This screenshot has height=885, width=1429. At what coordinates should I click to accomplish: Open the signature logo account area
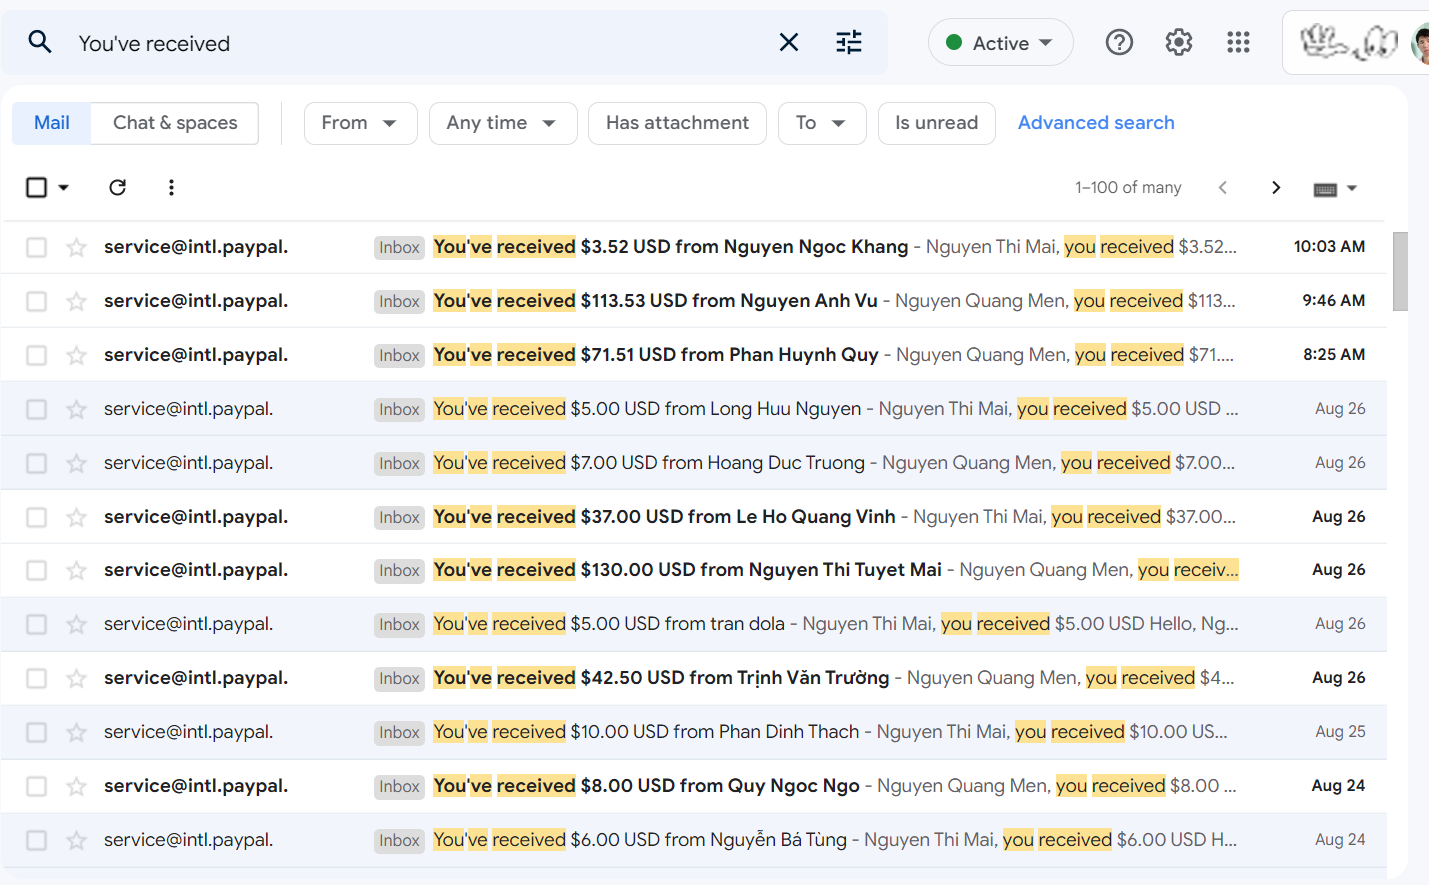point(1349,42)
